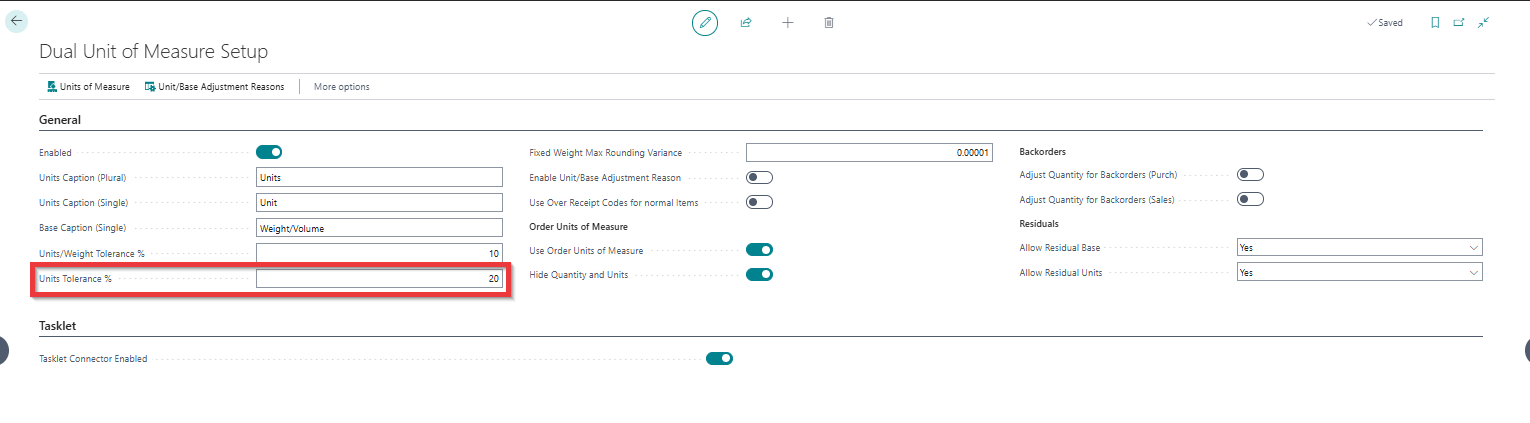The image size is (1530, 423).
Task: Toggle Use Over Receipt Codes for normal Items
Action: pos(759,202)
